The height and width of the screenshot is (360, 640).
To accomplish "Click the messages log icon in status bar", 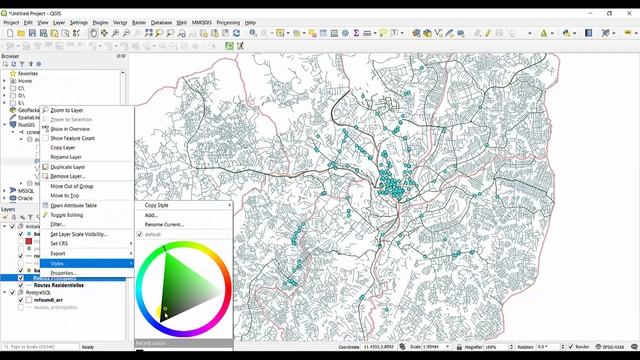I will pos(634,347).
